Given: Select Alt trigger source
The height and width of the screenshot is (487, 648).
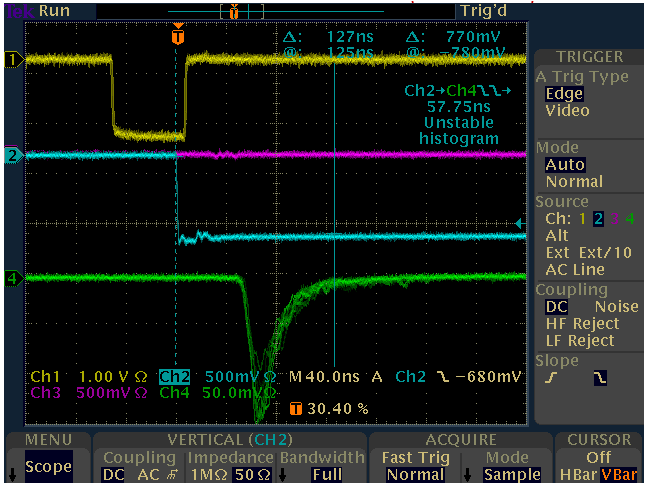Looking at the screenshot, I should pos(557,236).
